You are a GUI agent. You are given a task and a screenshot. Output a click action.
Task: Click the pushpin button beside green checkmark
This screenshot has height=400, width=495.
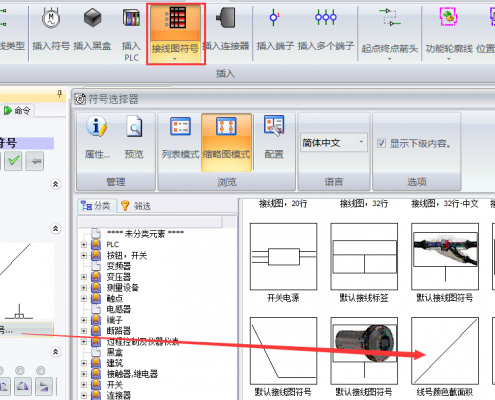click(35, 161)
